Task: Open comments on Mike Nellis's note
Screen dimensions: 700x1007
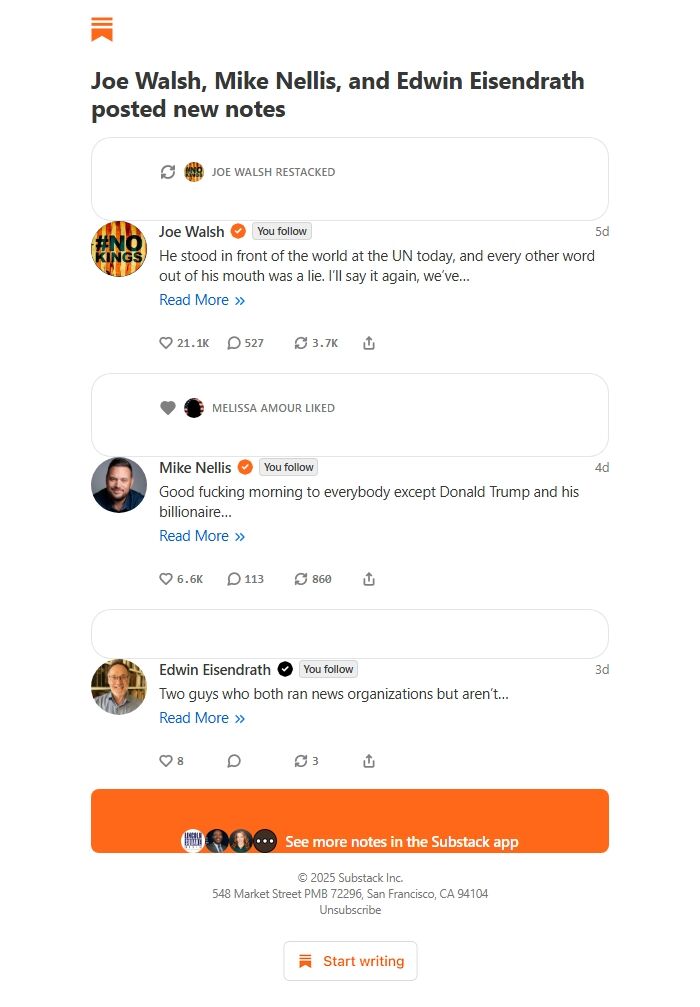Action: point(234,578)
